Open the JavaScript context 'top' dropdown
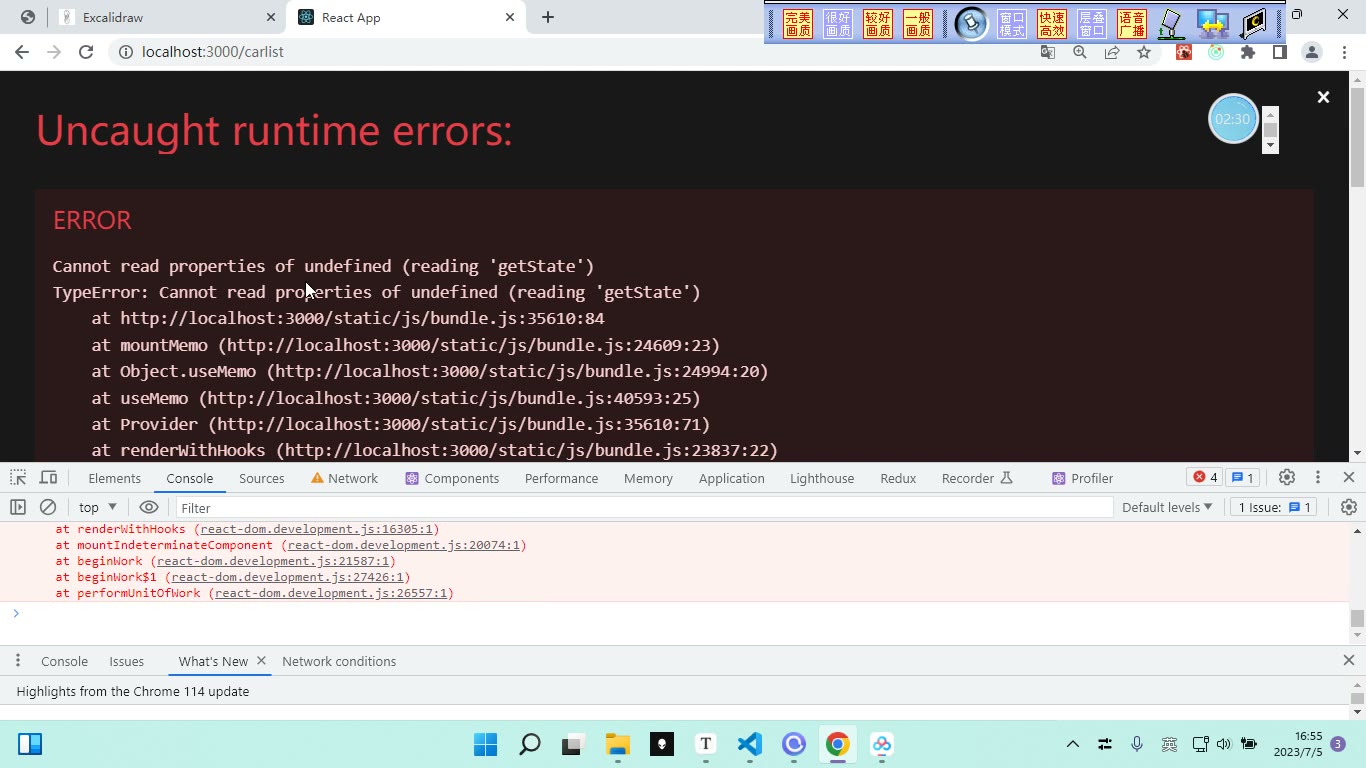The width and height of the screenshot is (1366, 768). (x=97, y=507)
